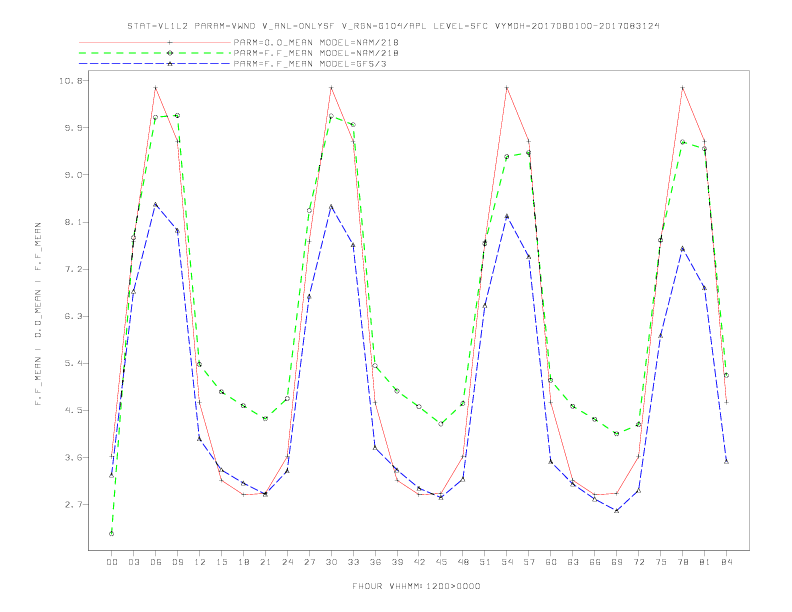792x612 pixels.
Task: Select legend entry PARM=F.F_MEAN MODEL=GFS/3
Action: point(310,64)
